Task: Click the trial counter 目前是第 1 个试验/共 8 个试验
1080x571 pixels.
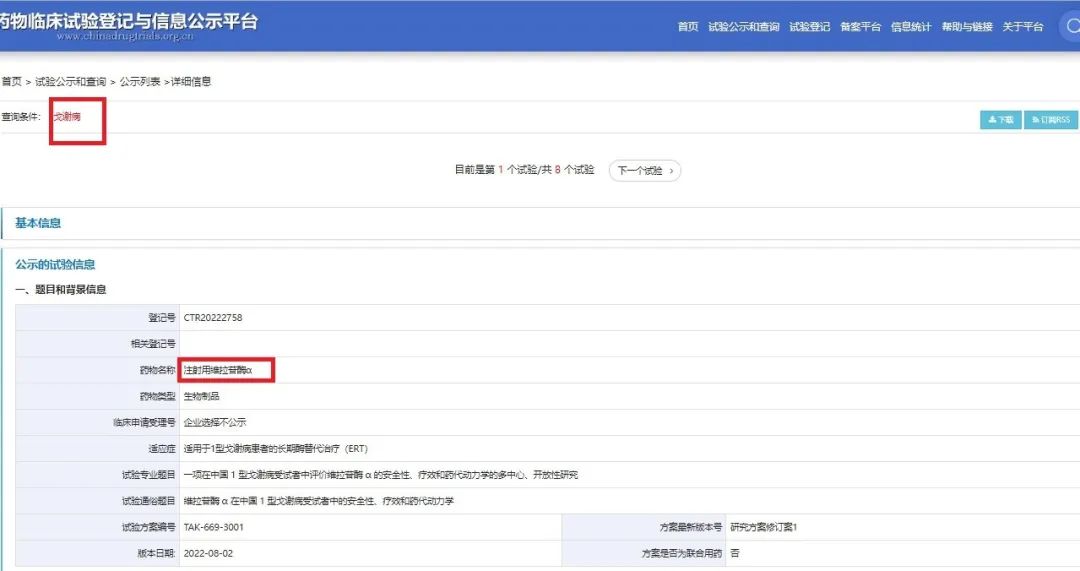Action: pos(524,169)
